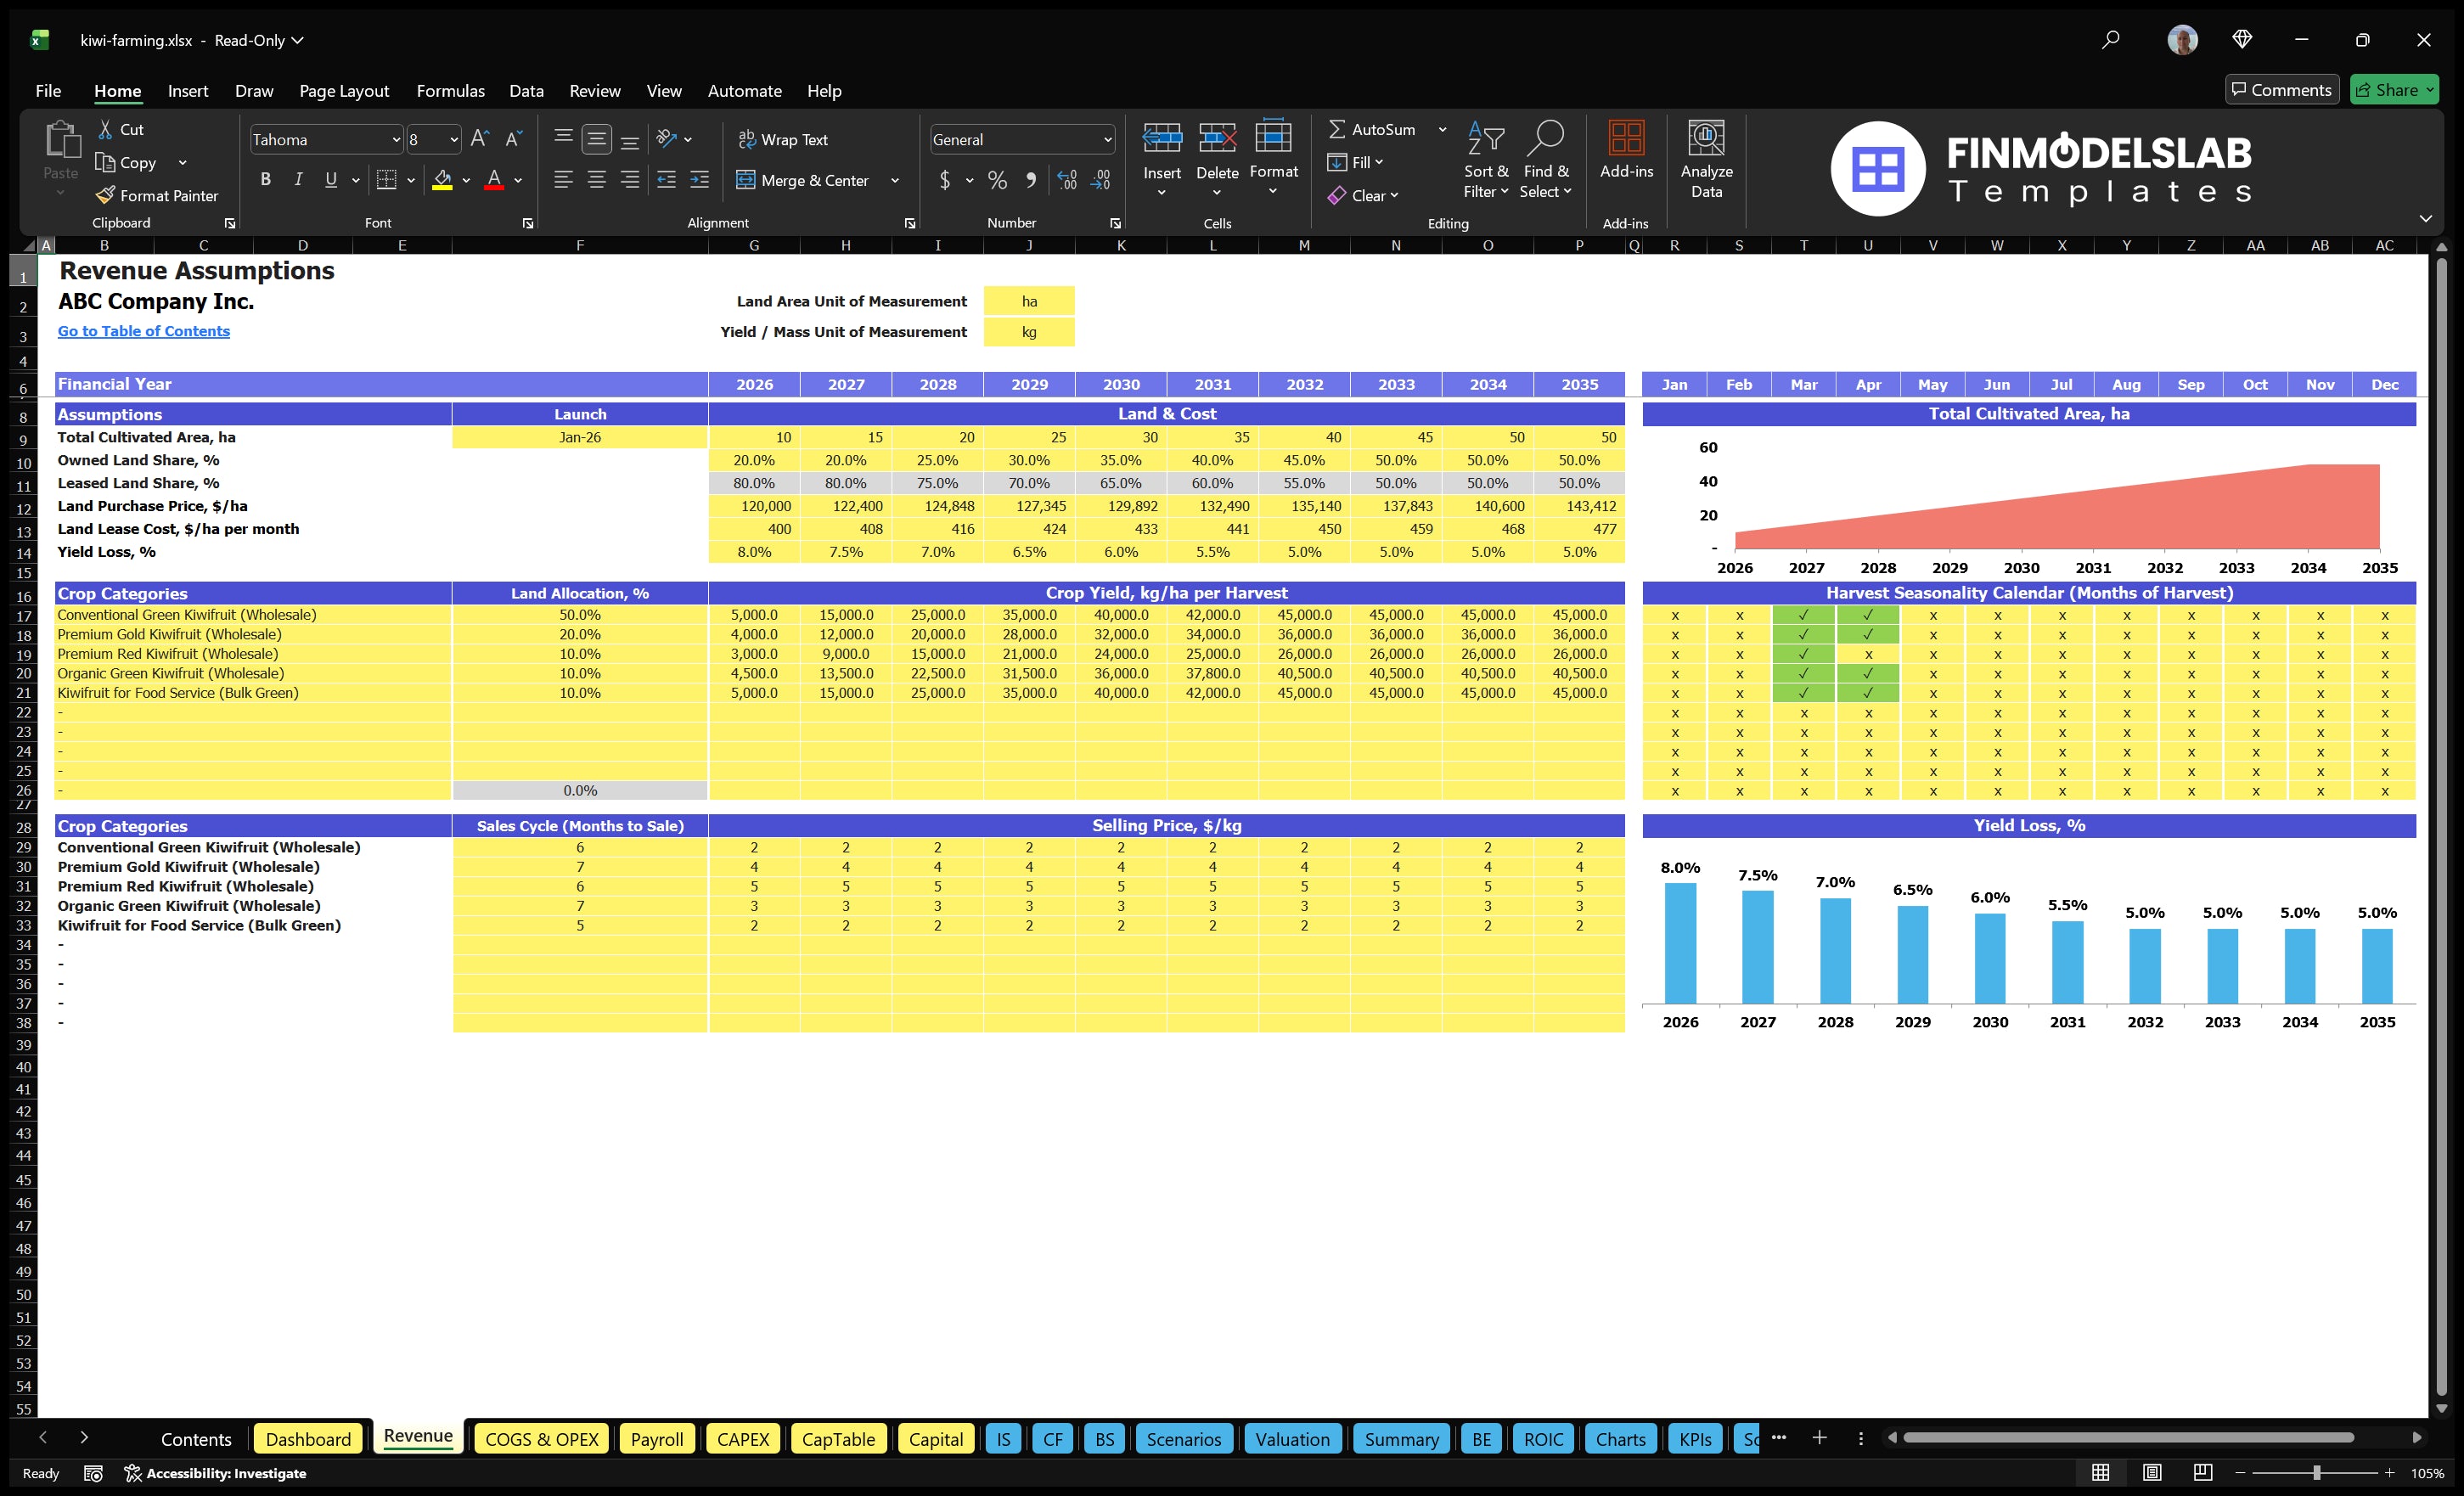Select the ha unit cell
The width and height of the screenshot is (2464, 1496).
pyautogui.click(x=1029, y=300)
